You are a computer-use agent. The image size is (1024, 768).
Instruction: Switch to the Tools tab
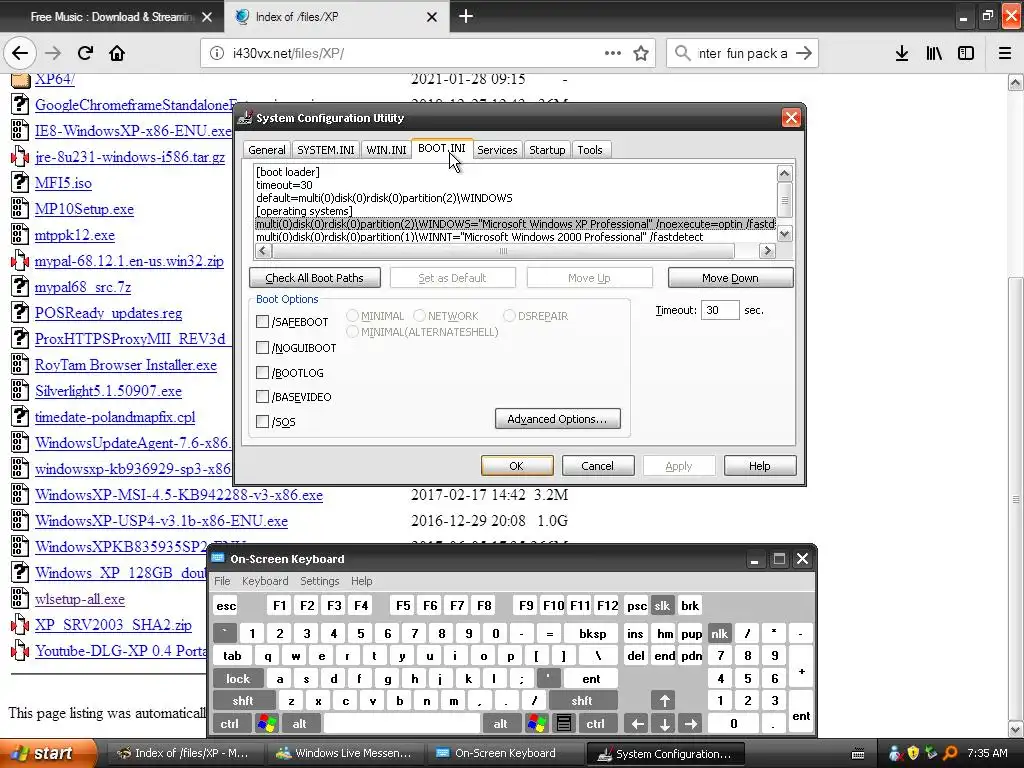point(590,150)
